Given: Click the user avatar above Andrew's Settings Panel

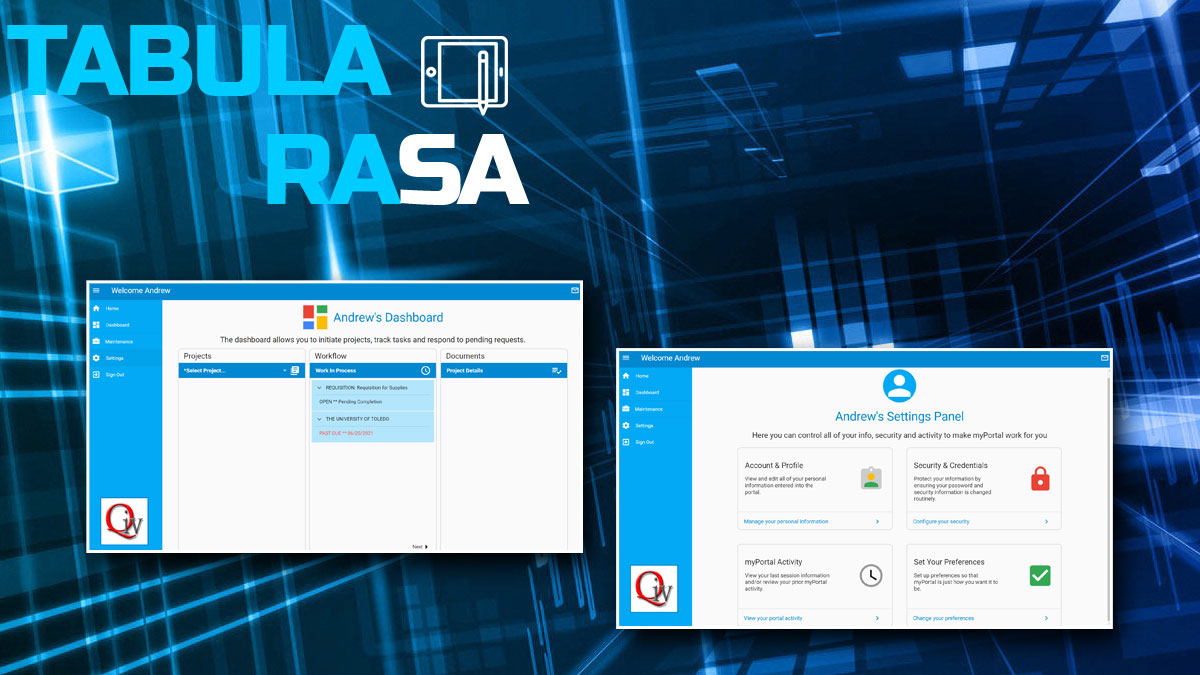Looking at the screenshot, I should [900, 386].
